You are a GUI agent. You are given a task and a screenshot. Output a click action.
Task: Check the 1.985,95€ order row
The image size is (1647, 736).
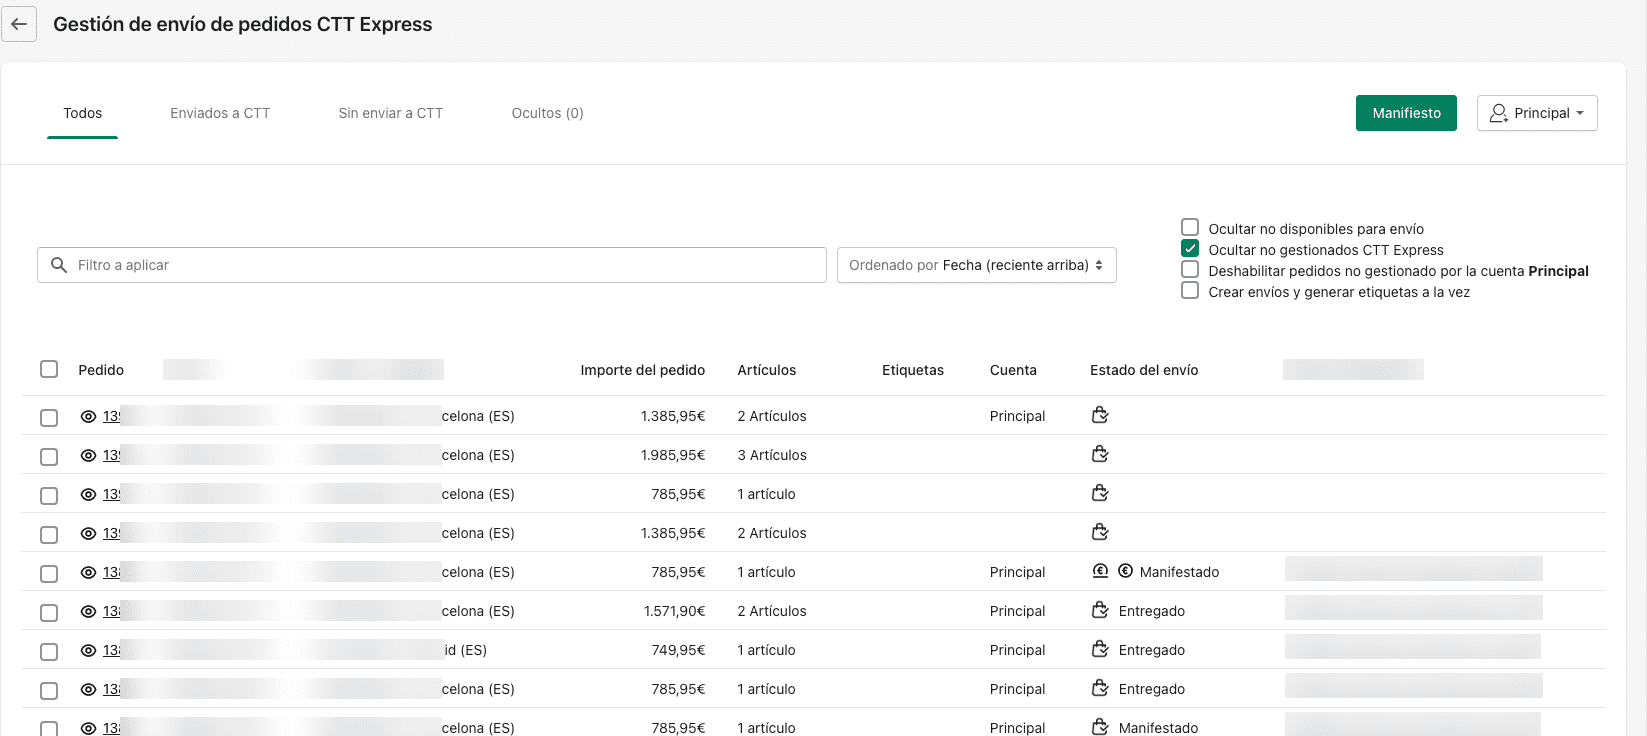point(49,457)
